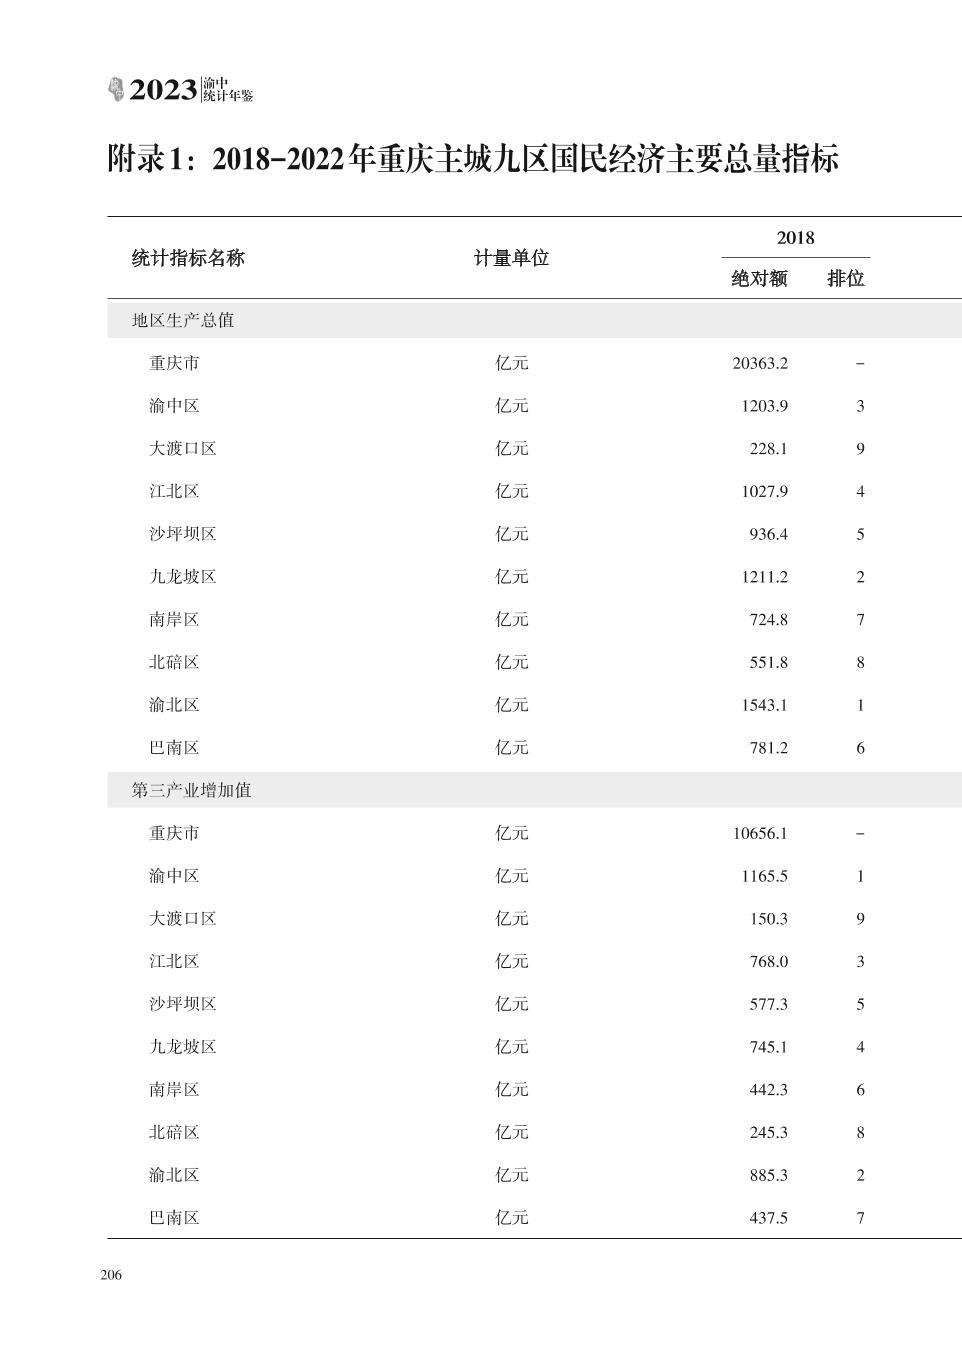This screenshot has height=1361, width=962.
Task: Select the appendix title "附录1：2018-2022年重庆主城九区国民经济主要总量指标"
Action: [x=473, y=159]
